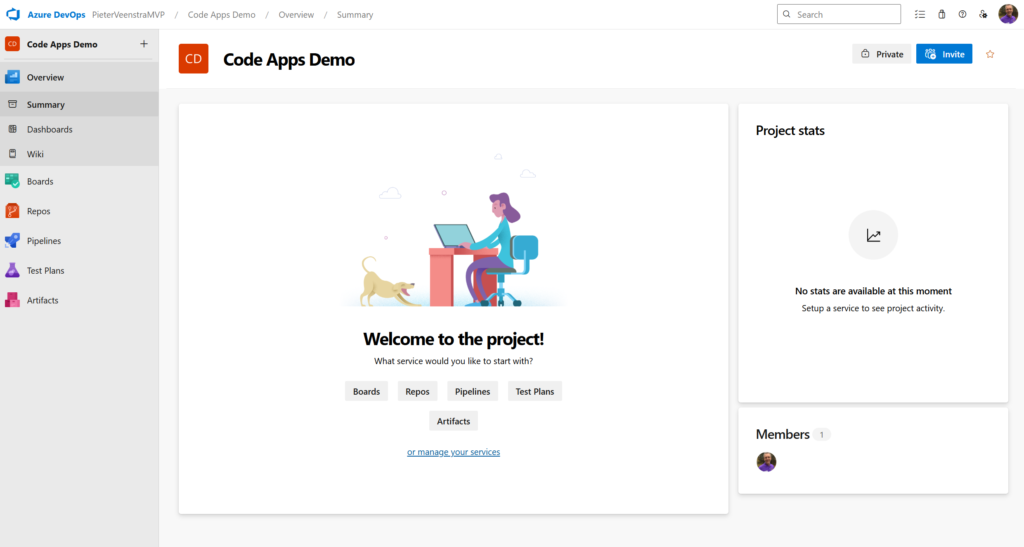The image size is (1024, 547).
Task: Open Test Plans hub in sidebar
Action: (x=79, y=270)
